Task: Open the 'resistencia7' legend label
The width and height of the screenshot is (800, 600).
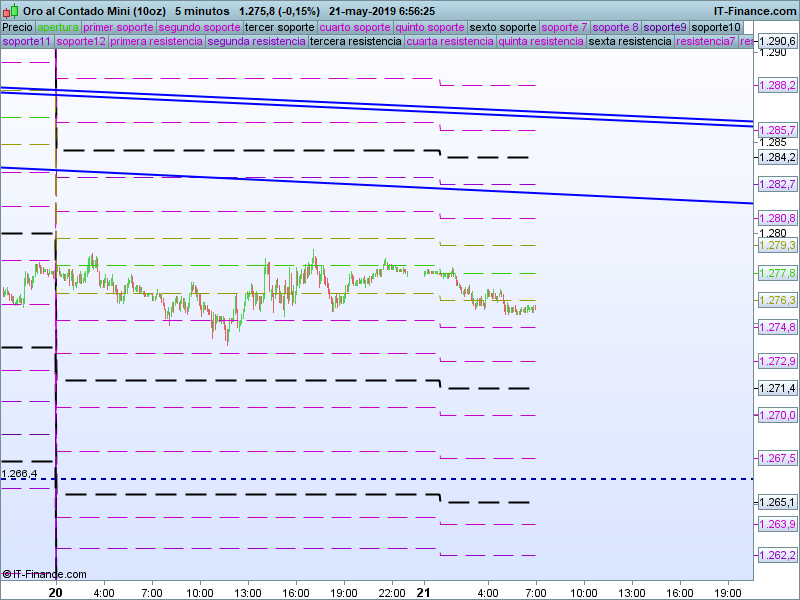Action: pos(705,42)
